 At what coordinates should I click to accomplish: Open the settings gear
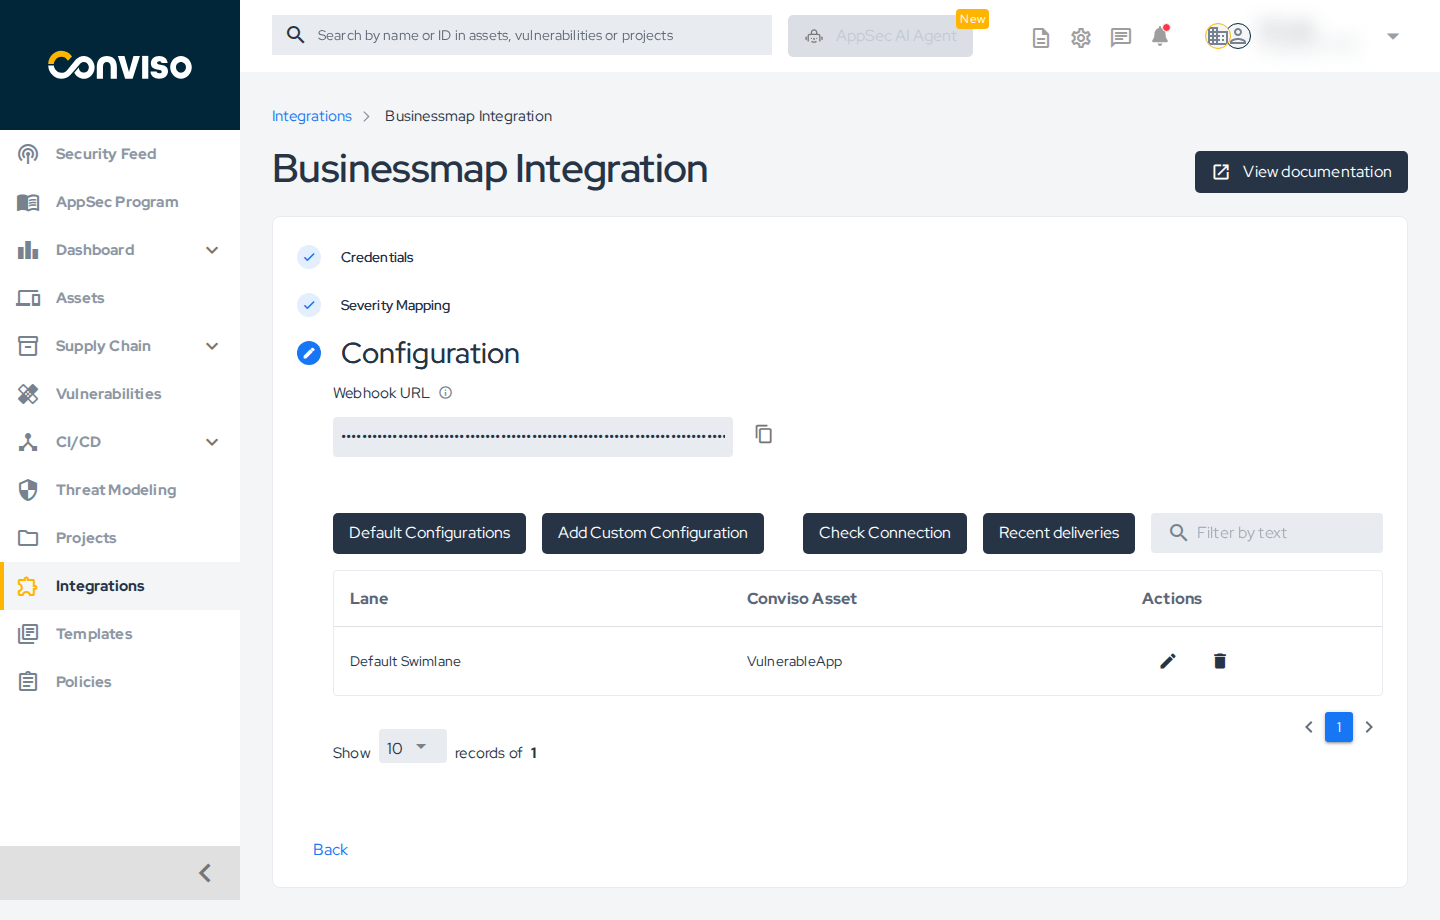(x=1080, y=37)
